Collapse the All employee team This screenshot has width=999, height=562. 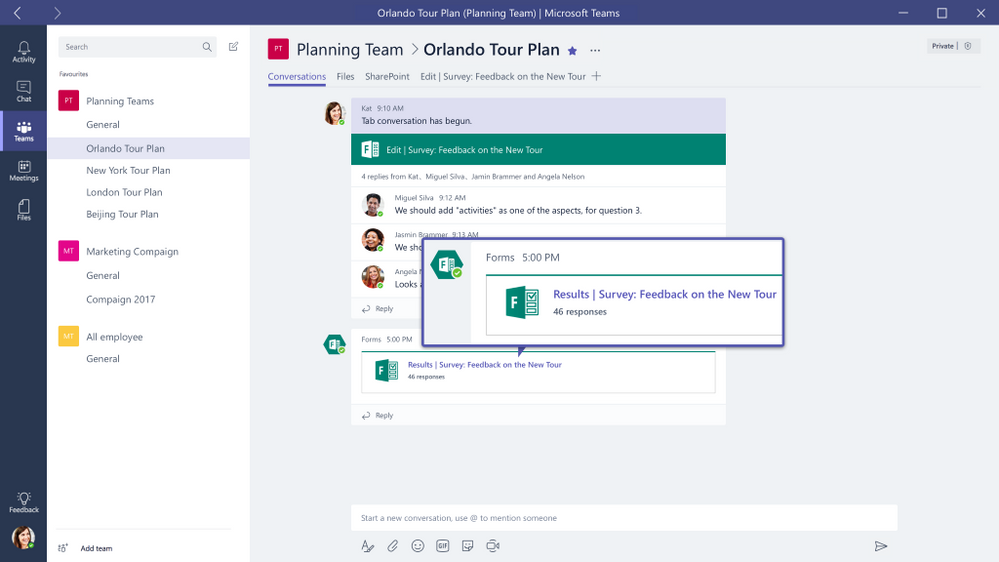click(x=114, y=337)
